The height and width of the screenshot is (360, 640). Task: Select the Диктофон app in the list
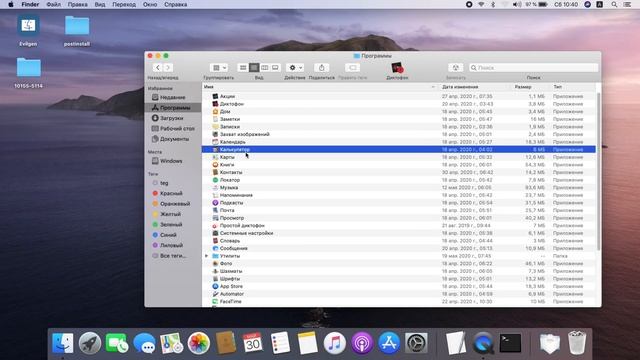point(399,104)
